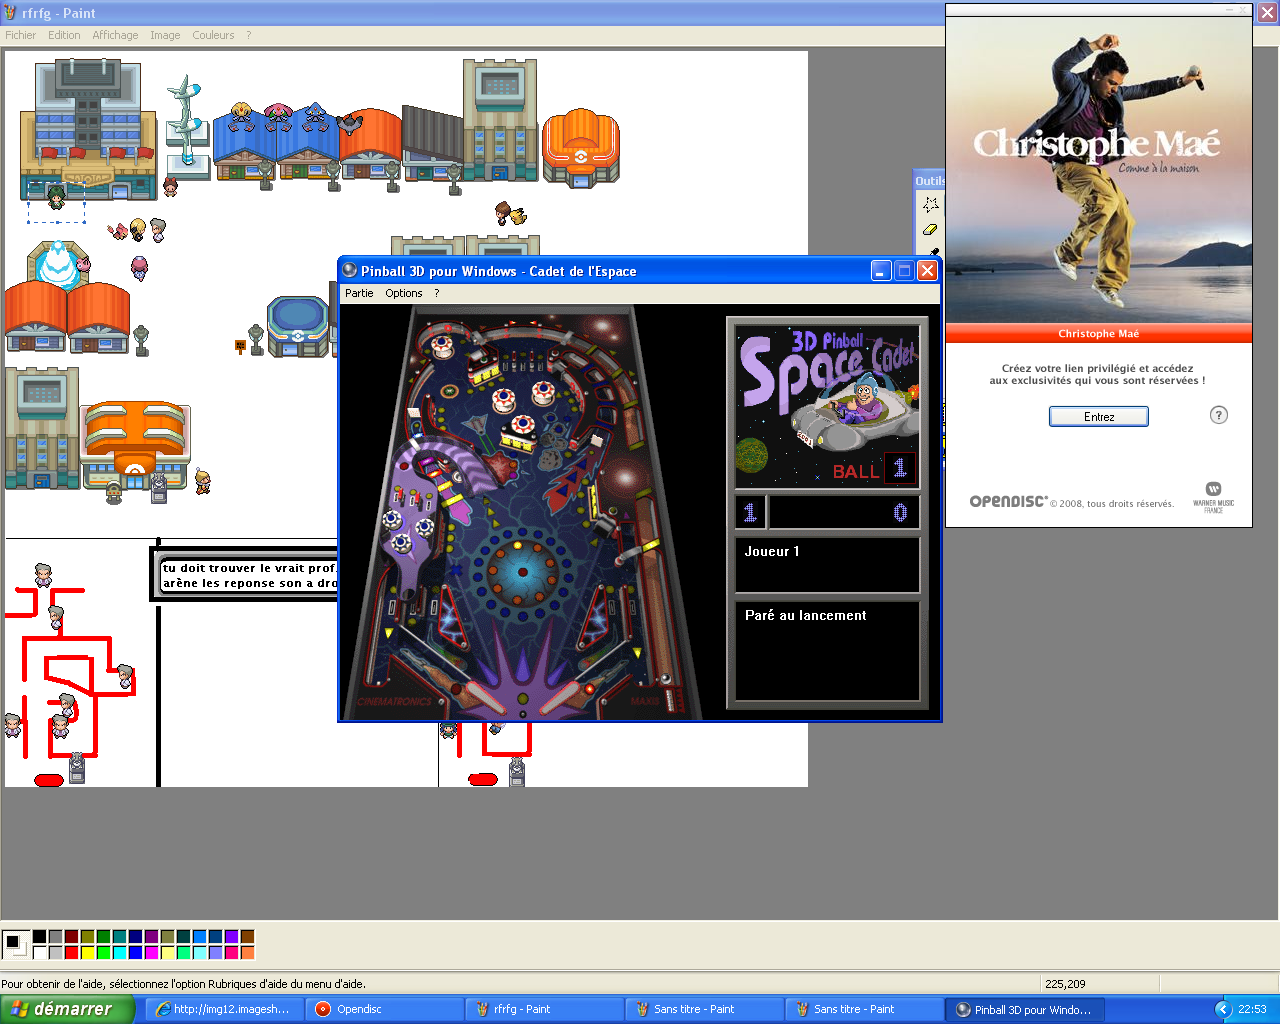Open the Image menu in Paint

[x=165, y=35]
